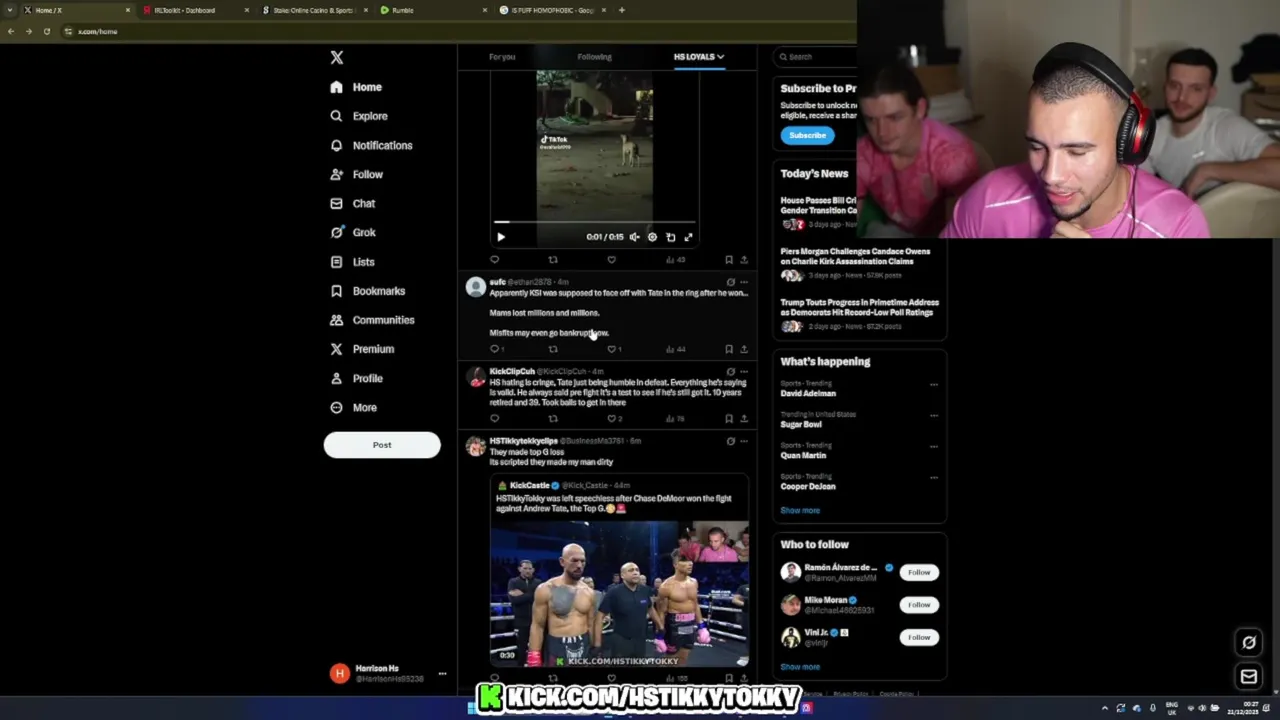
Task: Follow Mike Moran
Action: tap(919, 604)
